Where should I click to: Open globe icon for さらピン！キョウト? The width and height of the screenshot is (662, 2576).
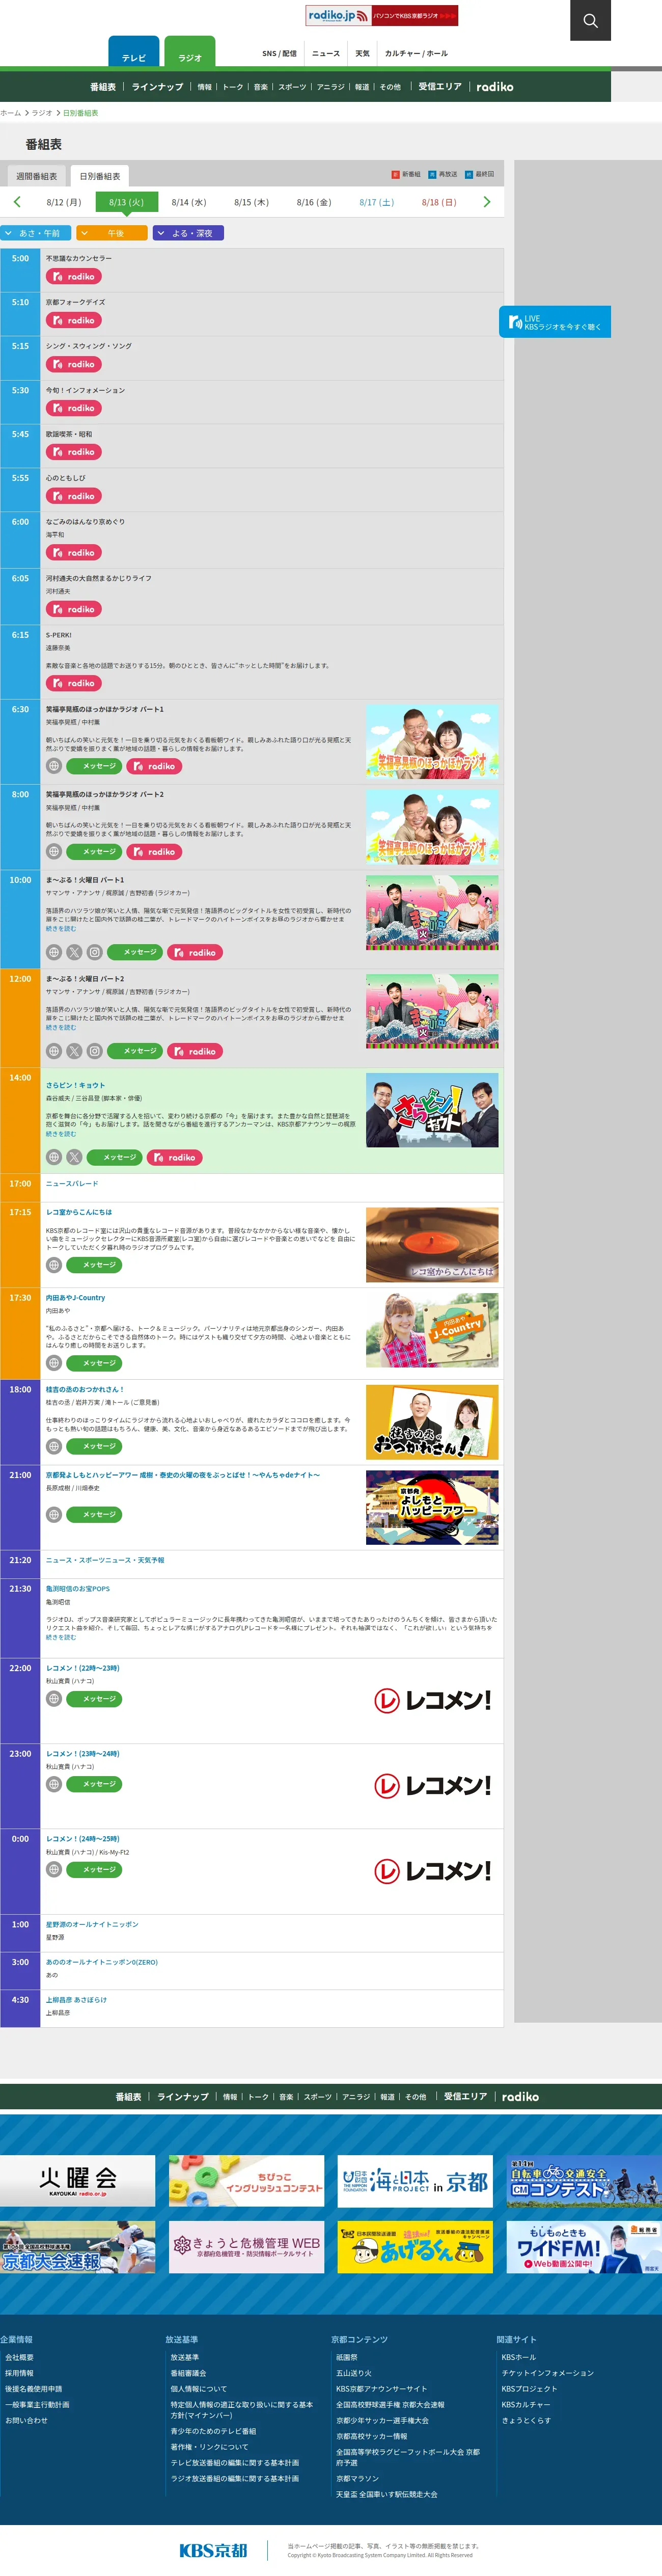54,1157
